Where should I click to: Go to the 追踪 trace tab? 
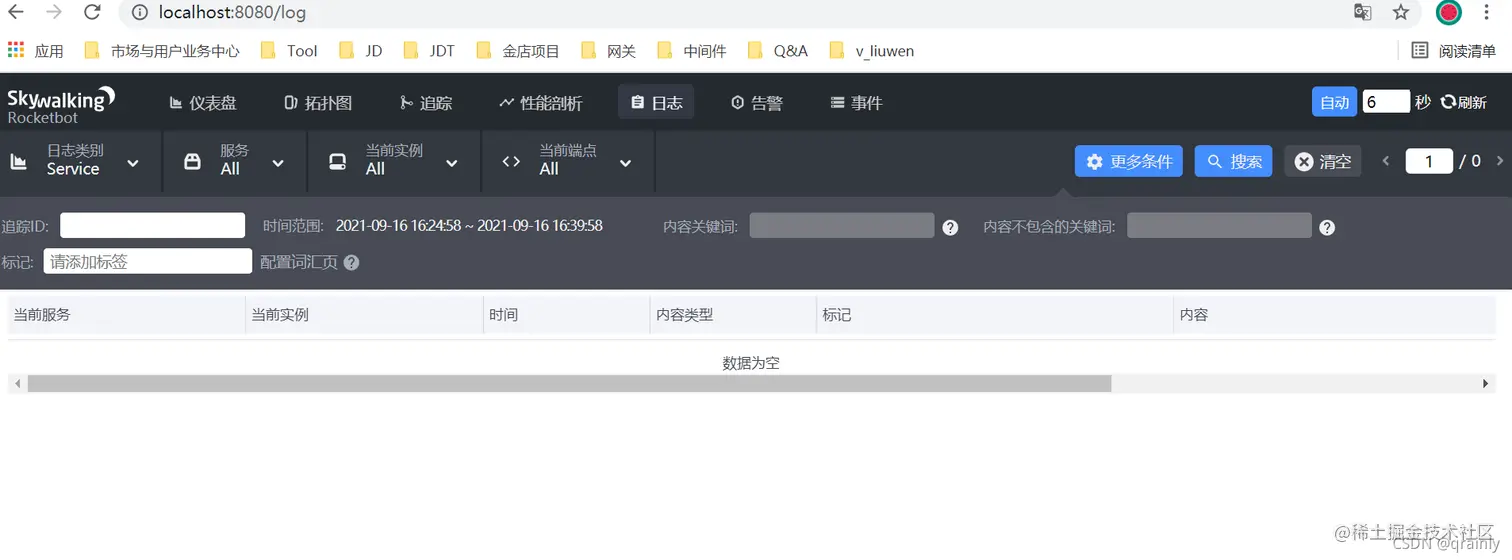426,103
